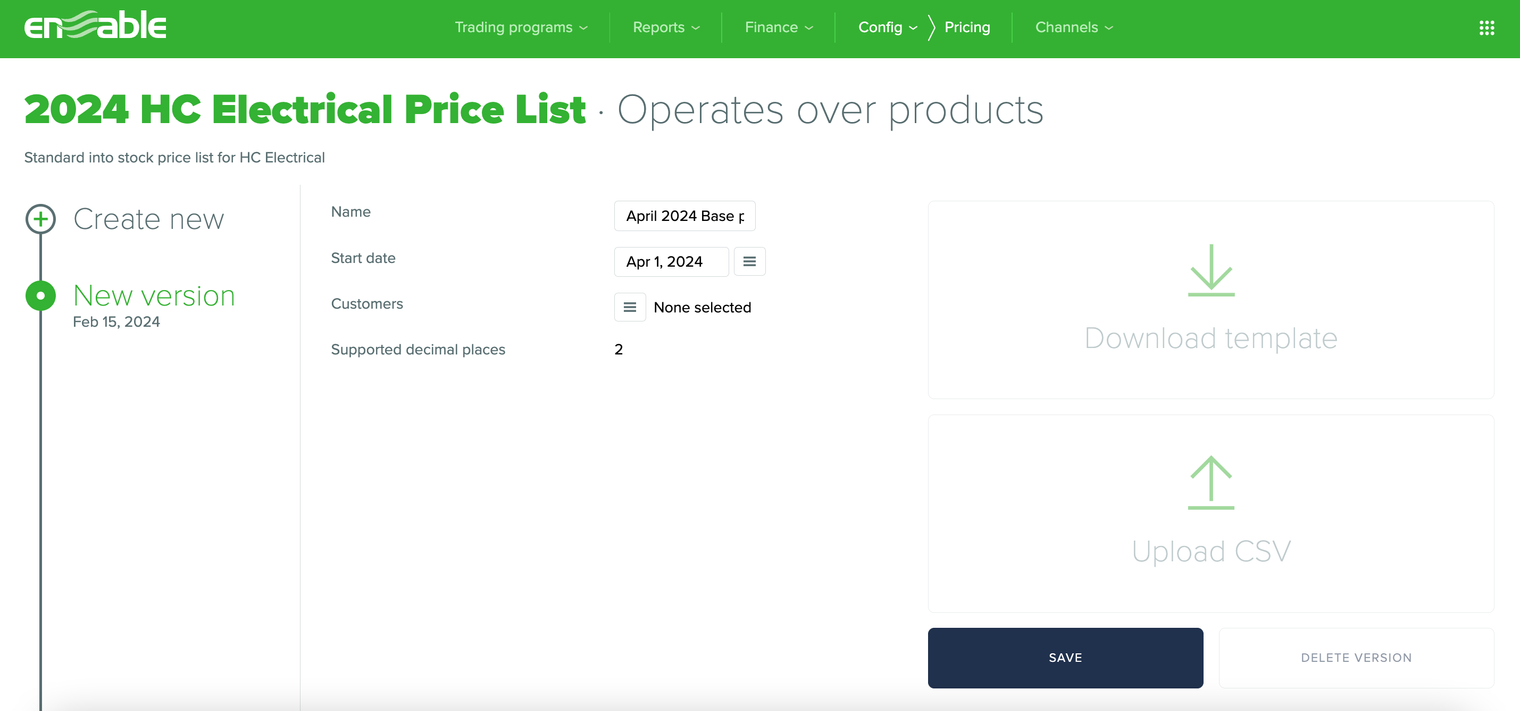The width and height of the screenshot is (1520, 711).
Task: Click the Customers field label
Action: 367,304
